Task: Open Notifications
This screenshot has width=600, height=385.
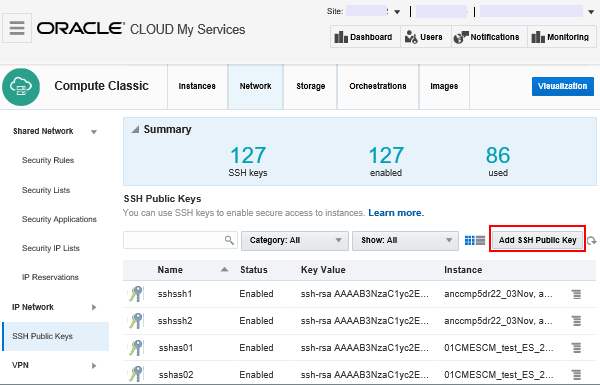Action: pyautogui.click(x=489, y=37)
